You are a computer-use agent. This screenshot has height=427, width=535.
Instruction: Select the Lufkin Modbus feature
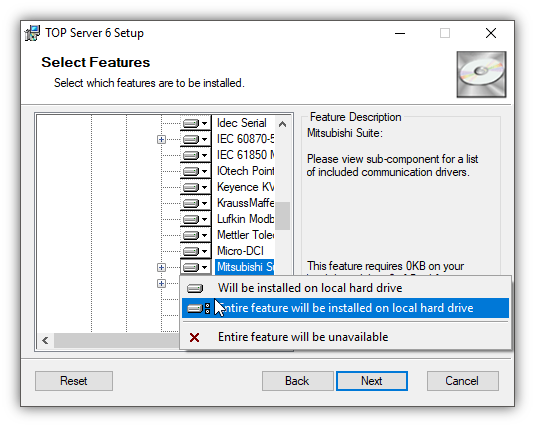click(x=245, y=219)
